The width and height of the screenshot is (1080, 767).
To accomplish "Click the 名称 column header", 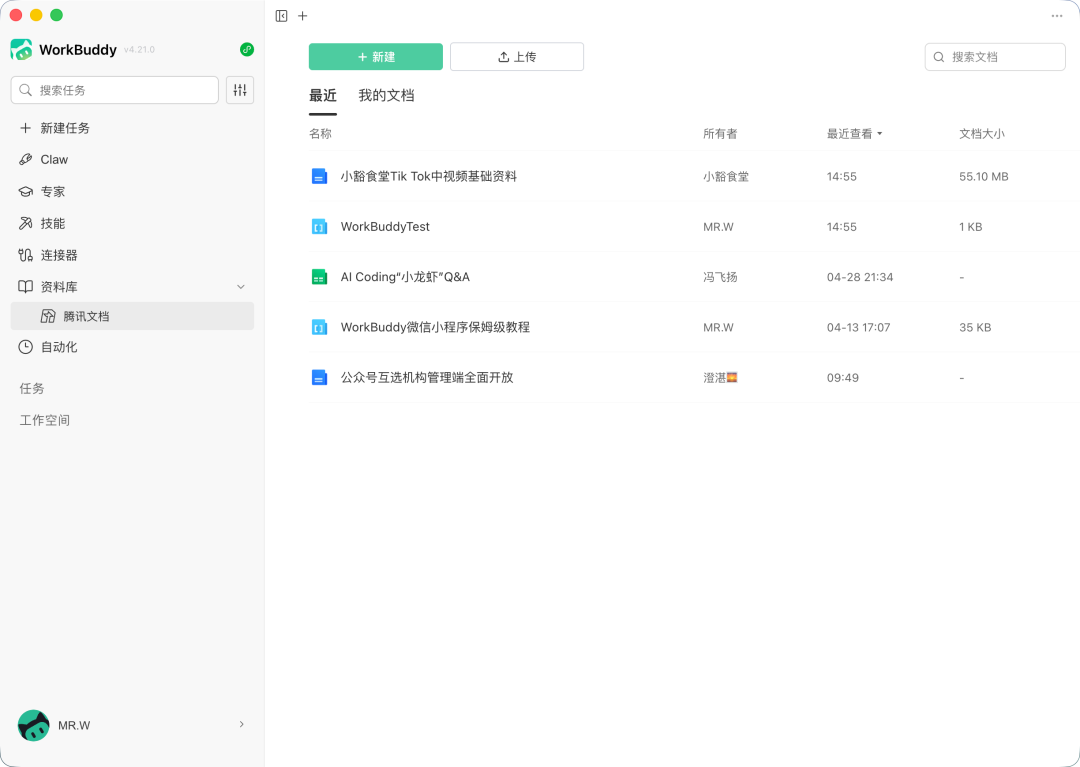I will [x=320, y=134].
